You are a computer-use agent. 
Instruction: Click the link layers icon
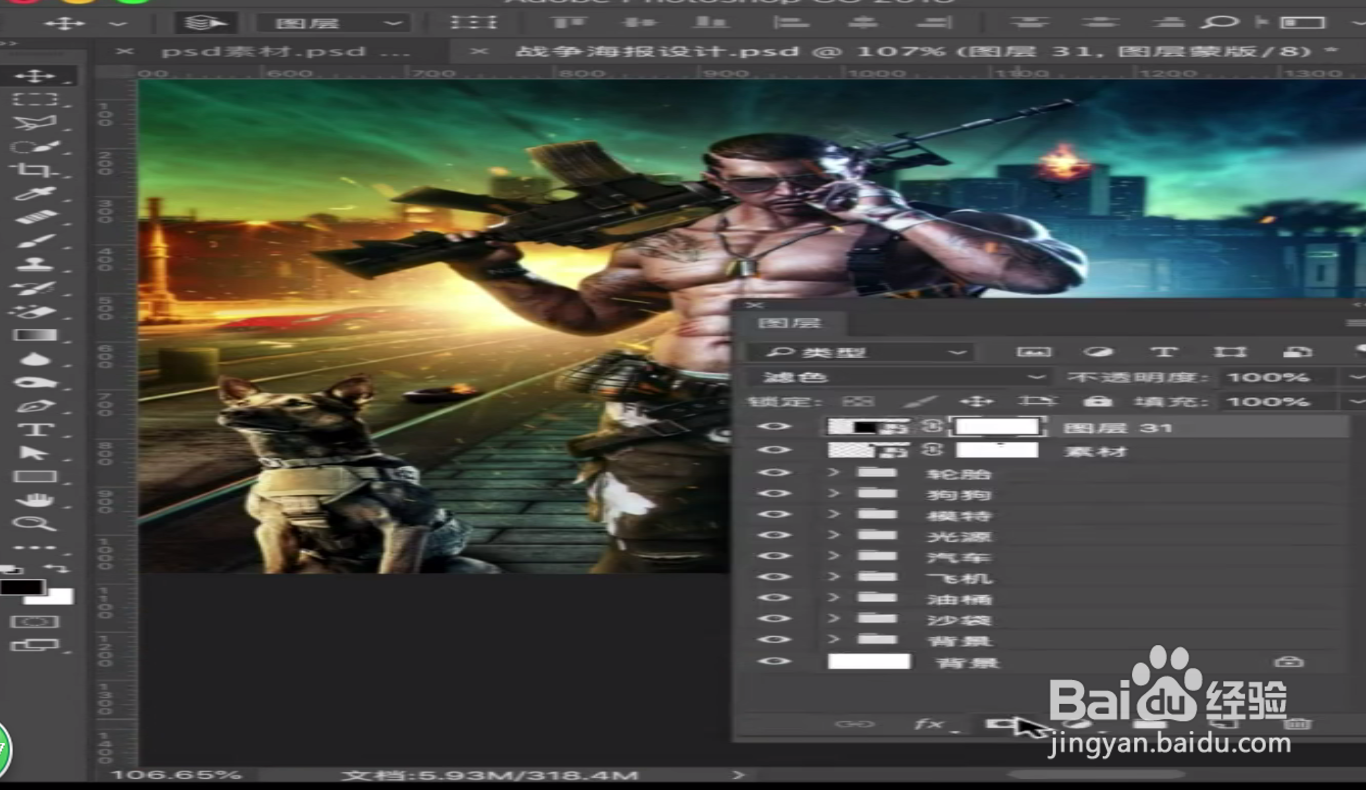[x=855, y=723]
